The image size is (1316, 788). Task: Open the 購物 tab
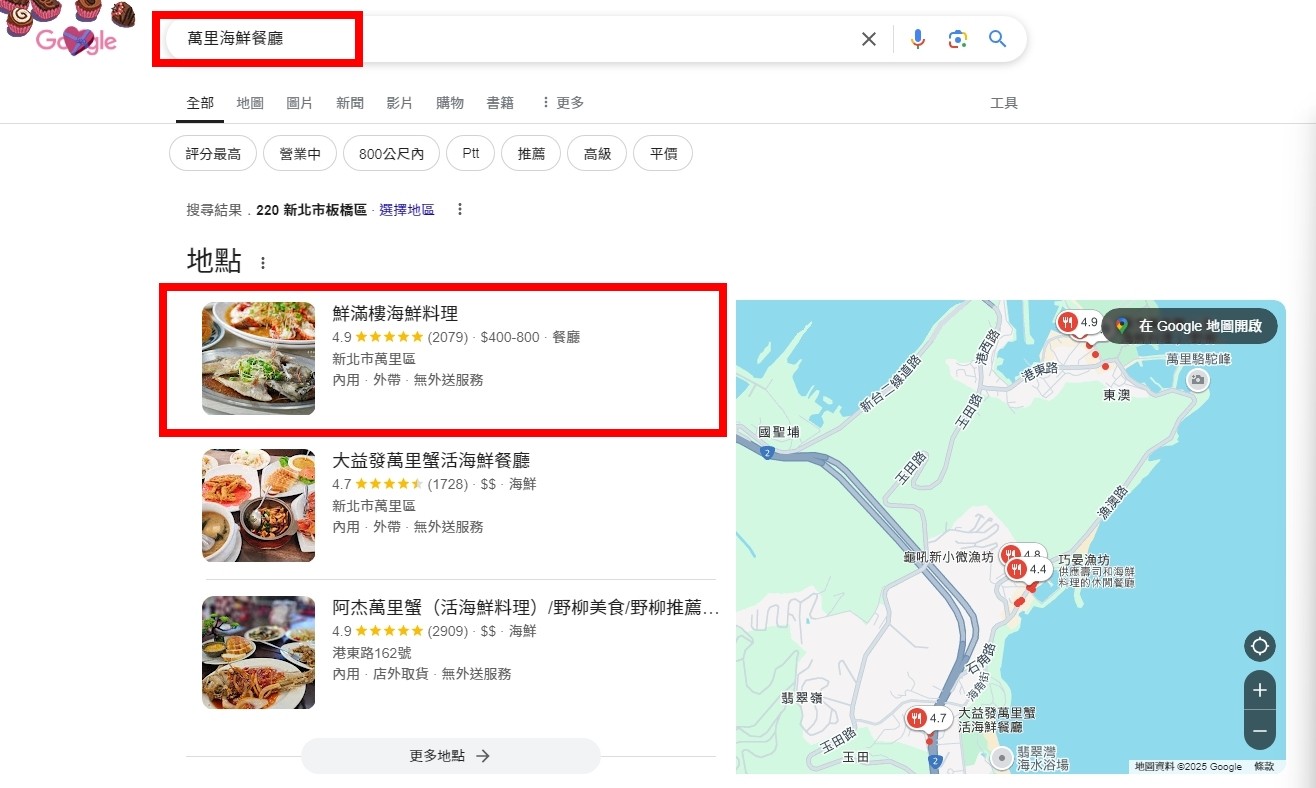pos(450,103)
